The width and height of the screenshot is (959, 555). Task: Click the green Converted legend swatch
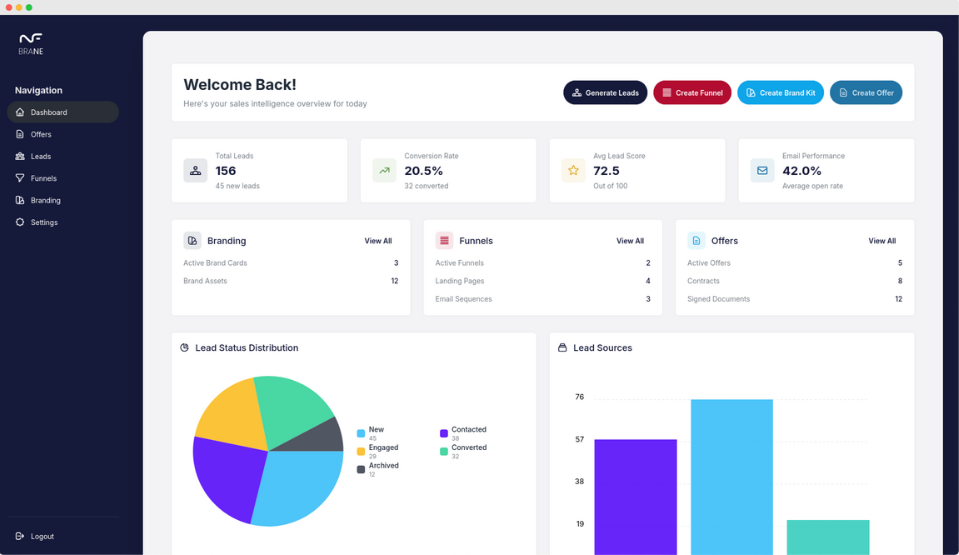443,452
